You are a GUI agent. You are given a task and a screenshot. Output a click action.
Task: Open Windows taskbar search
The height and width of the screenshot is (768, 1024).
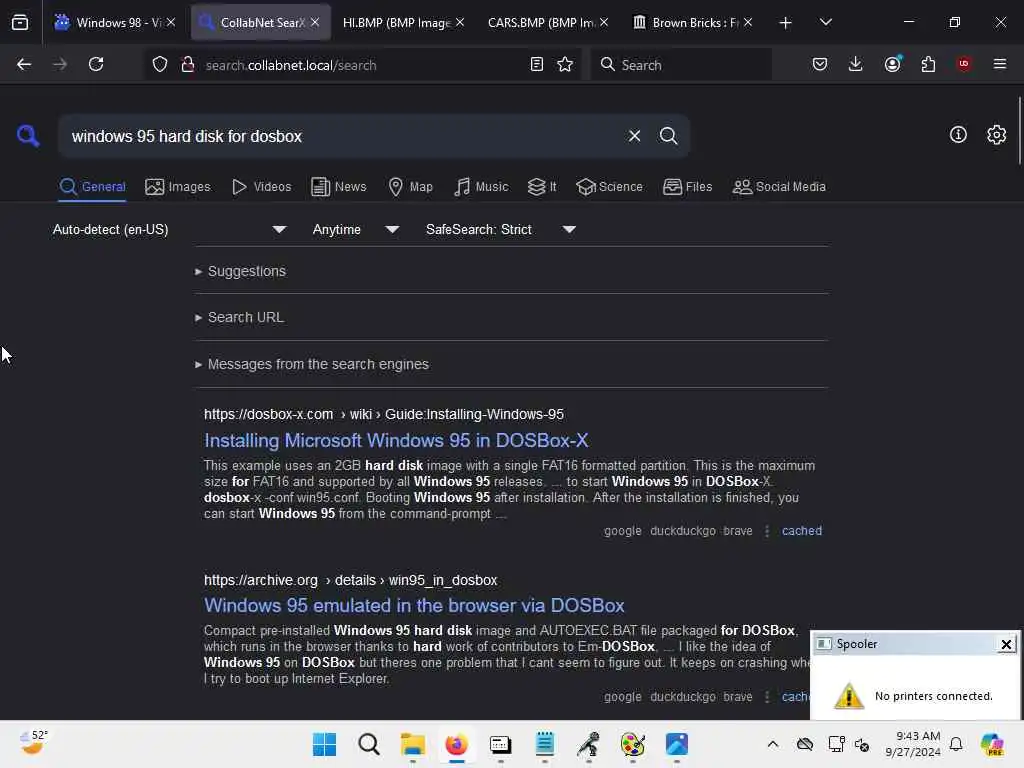pyautogui.click(x=368, y=744)
